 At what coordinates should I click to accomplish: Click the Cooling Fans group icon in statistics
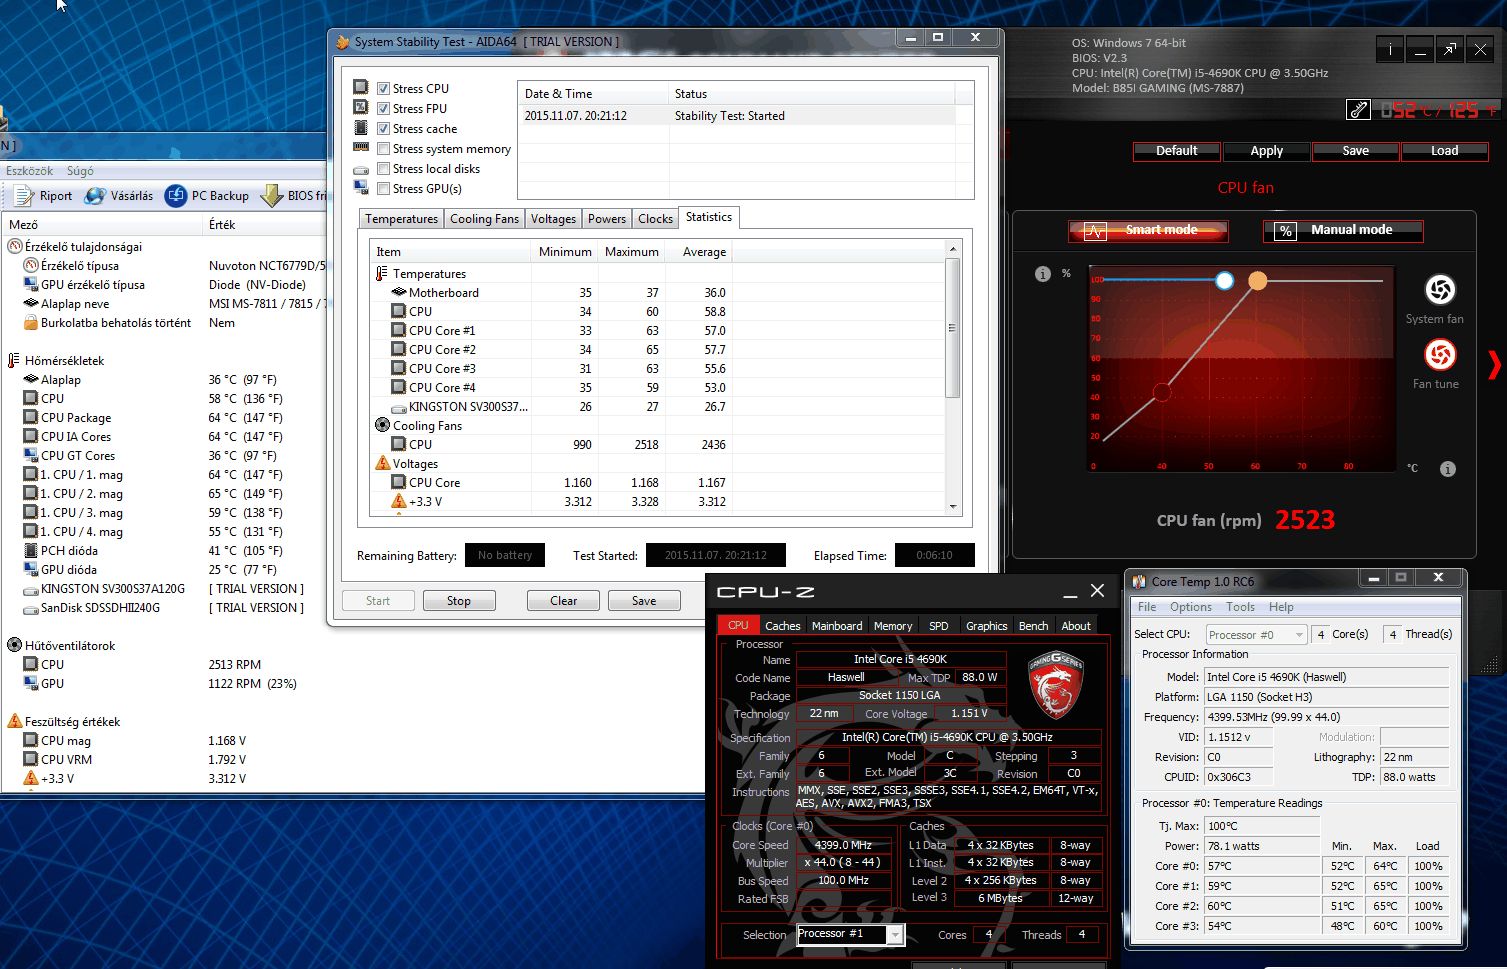[x=382, y=426]
